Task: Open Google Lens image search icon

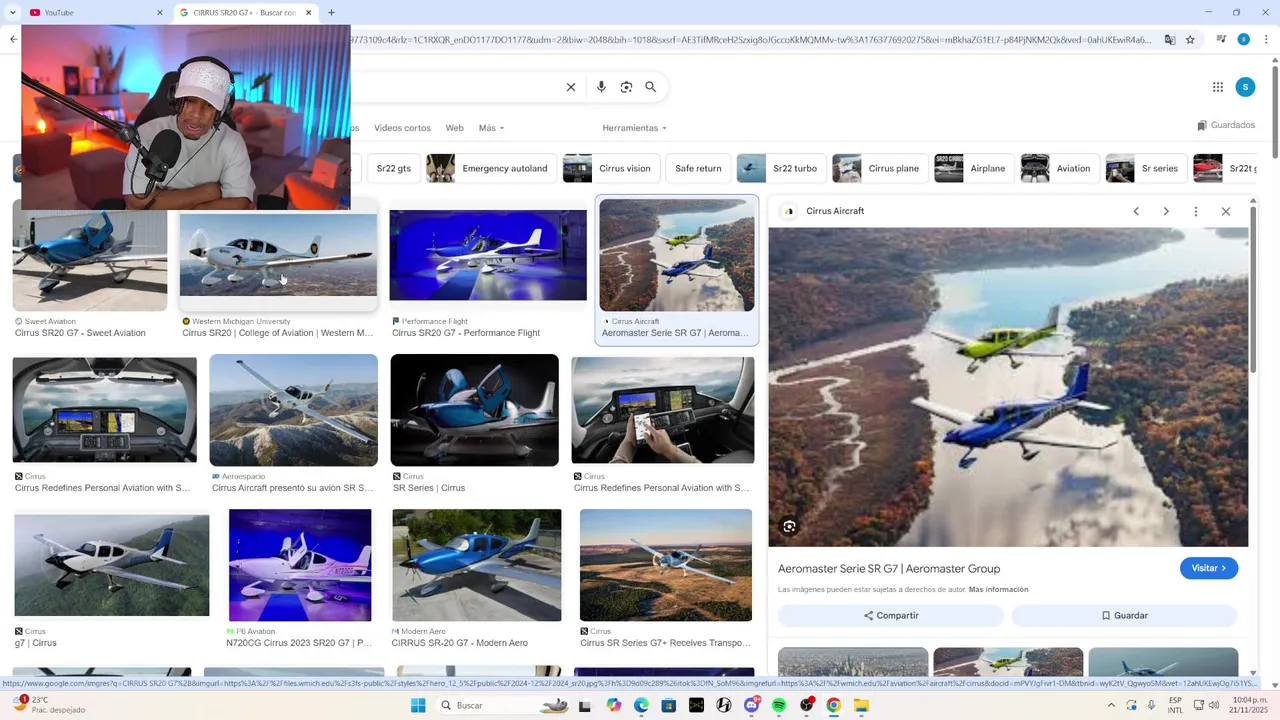Action: point(626,87)
